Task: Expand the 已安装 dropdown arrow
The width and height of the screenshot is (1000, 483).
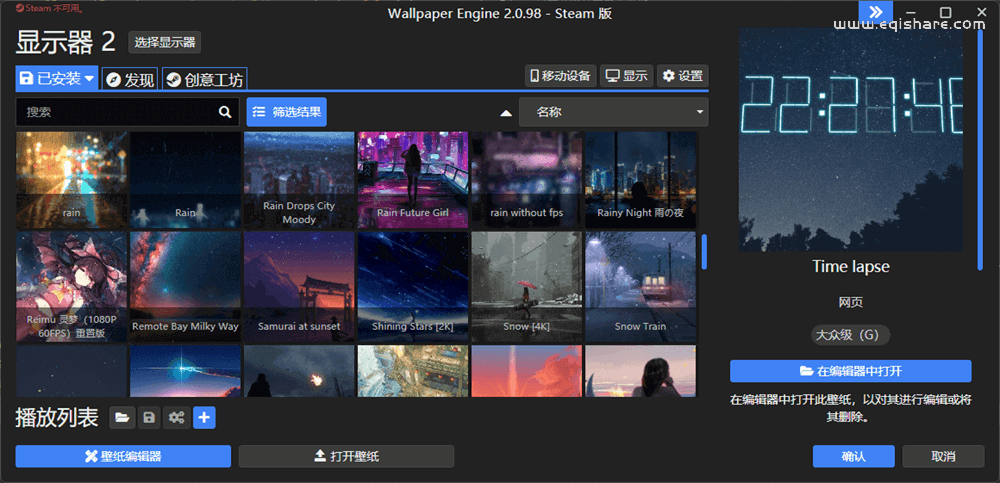Action: point(89,78)
